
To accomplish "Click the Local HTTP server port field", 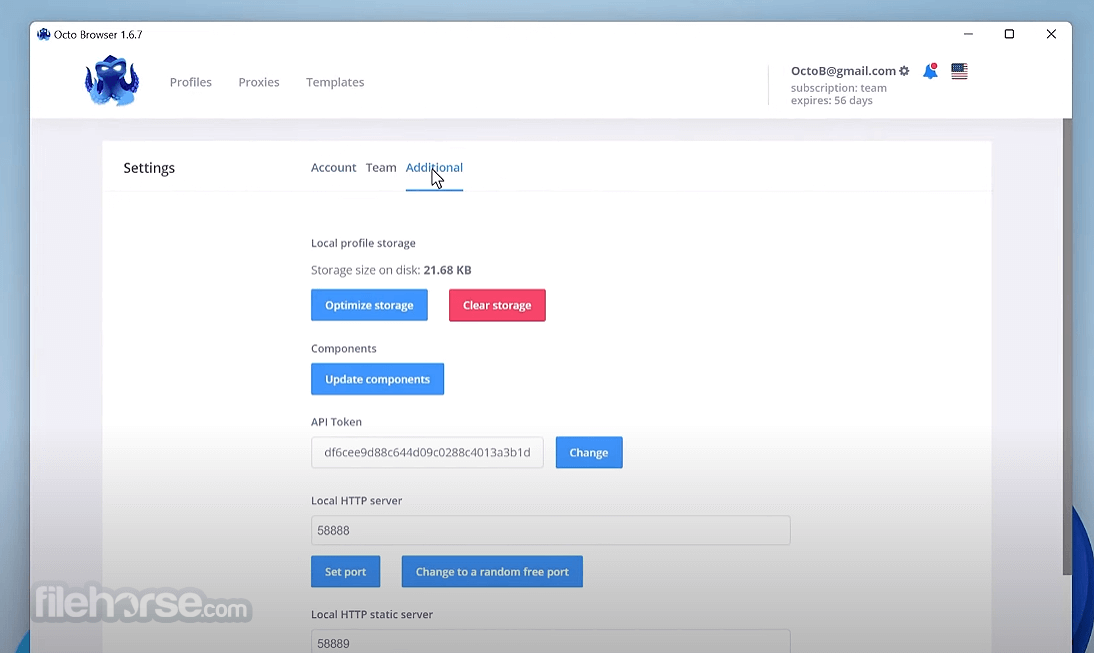I will click(x=550, y=530).
